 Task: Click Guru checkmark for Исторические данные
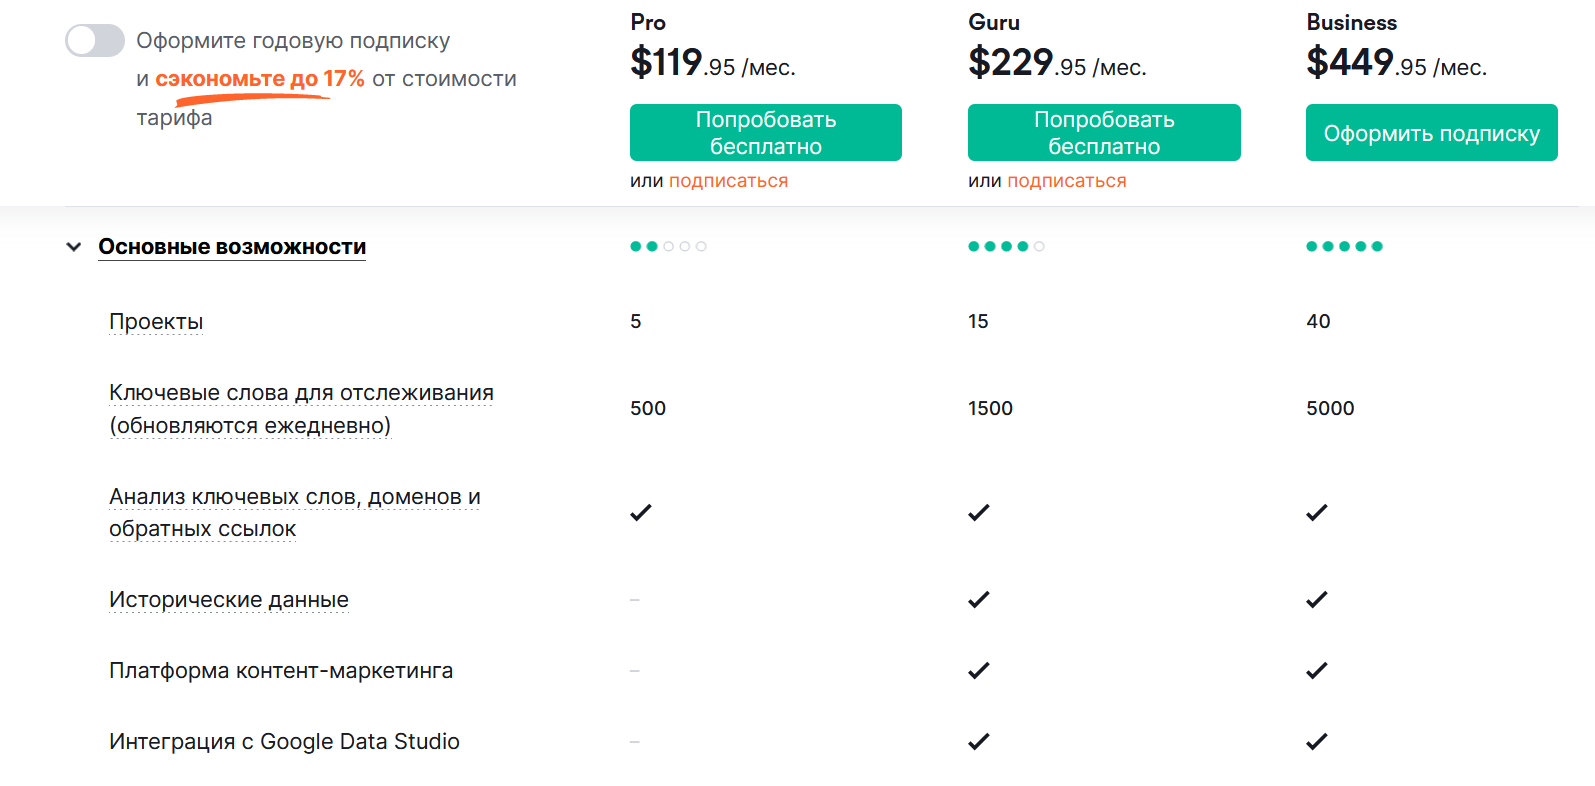(979, 599)
